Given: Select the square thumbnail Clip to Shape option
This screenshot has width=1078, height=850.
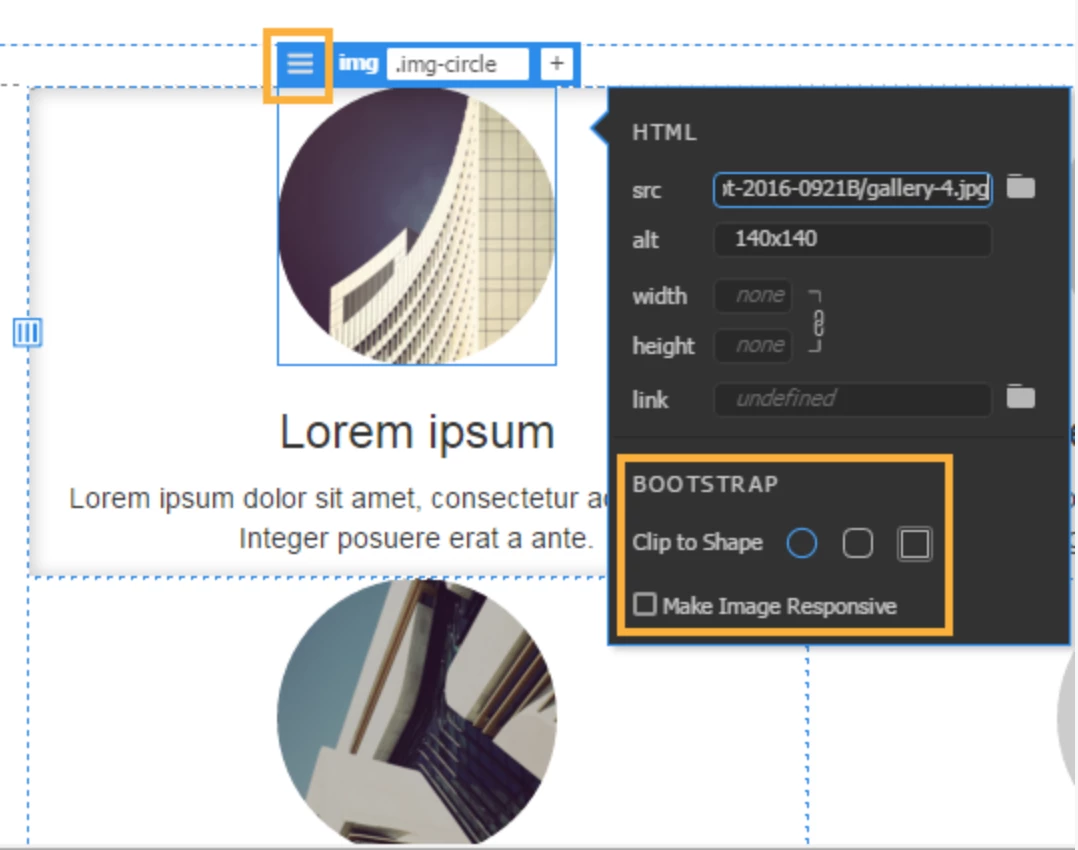Looking at the screenshot, I should pyautogui.click(x=914, y=544).
